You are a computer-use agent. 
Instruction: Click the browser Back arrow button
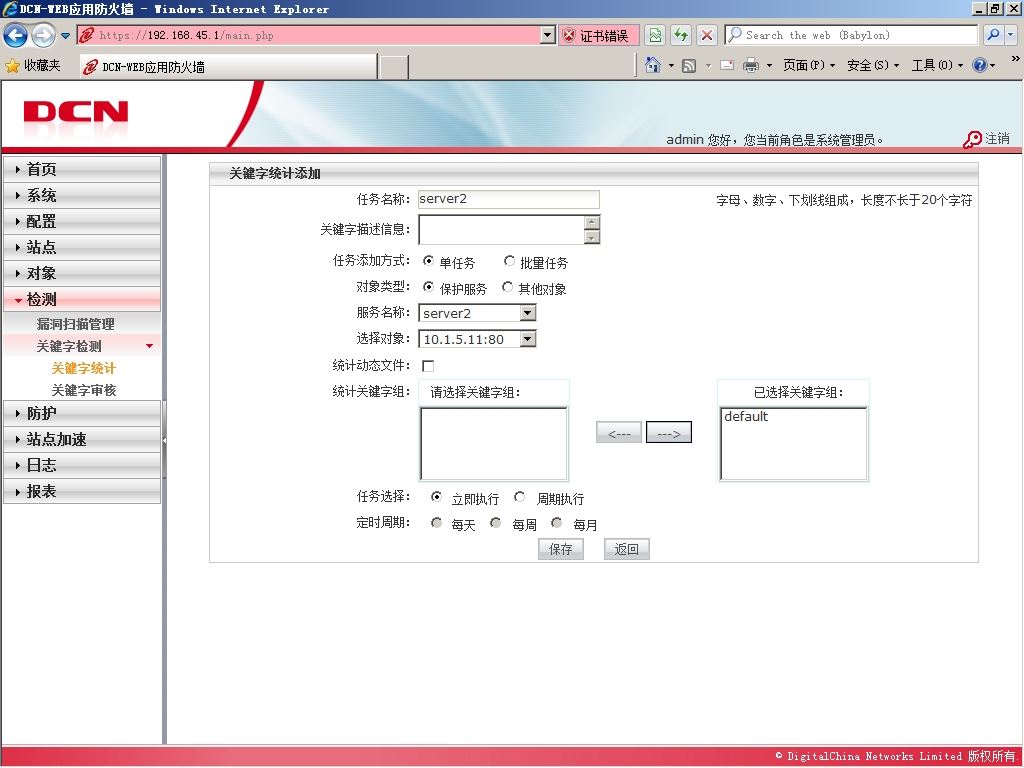point(16,35)
